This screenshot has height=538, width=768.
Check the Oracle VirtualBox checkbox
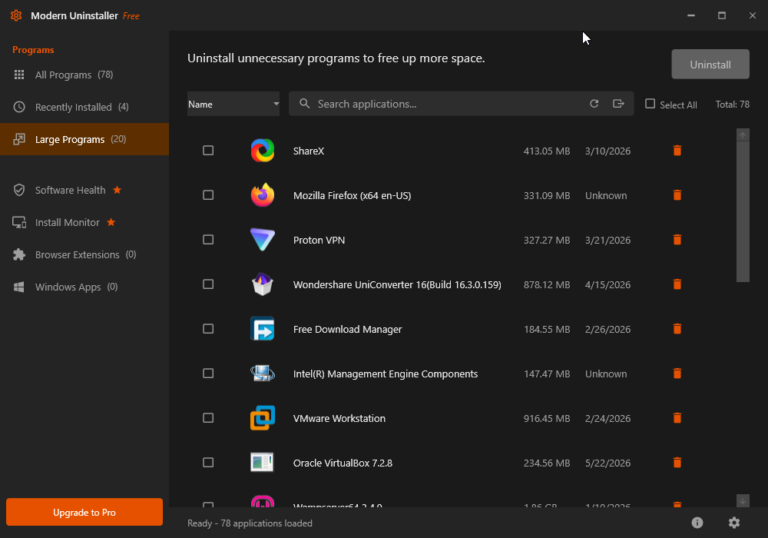point(208,463)
